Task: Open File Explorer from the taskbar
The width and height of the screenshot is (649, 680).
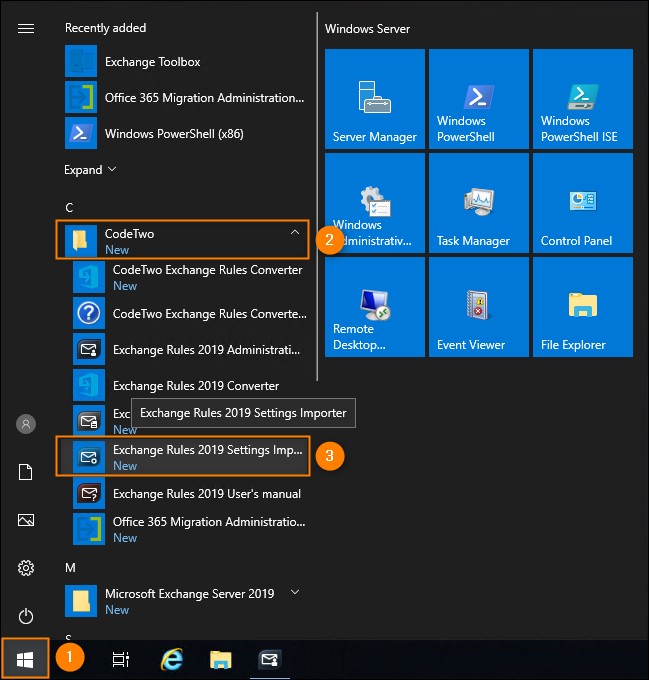Action: click(x=221, y=660)
